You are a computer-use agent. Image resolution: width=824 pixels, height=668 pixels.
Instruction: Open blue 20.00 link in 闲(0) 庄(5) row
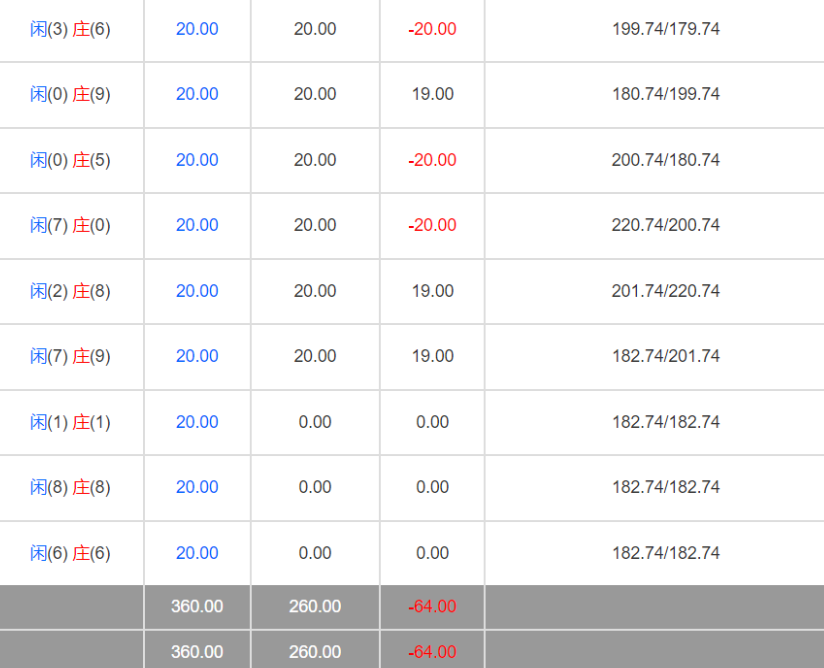coord(197,160)
